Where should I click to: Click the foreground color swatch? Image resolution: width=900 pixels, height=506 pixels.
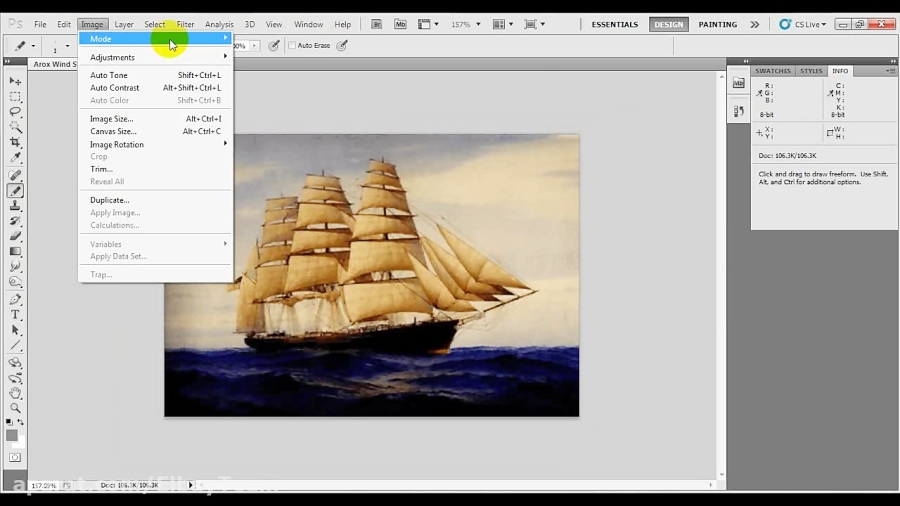[x=11, y=435]
